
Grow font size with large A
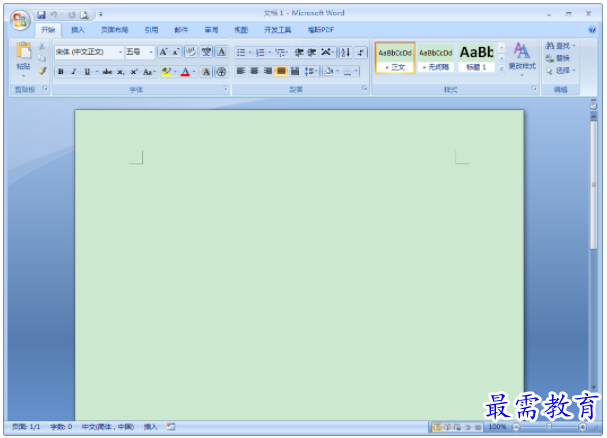pos(164,52)
